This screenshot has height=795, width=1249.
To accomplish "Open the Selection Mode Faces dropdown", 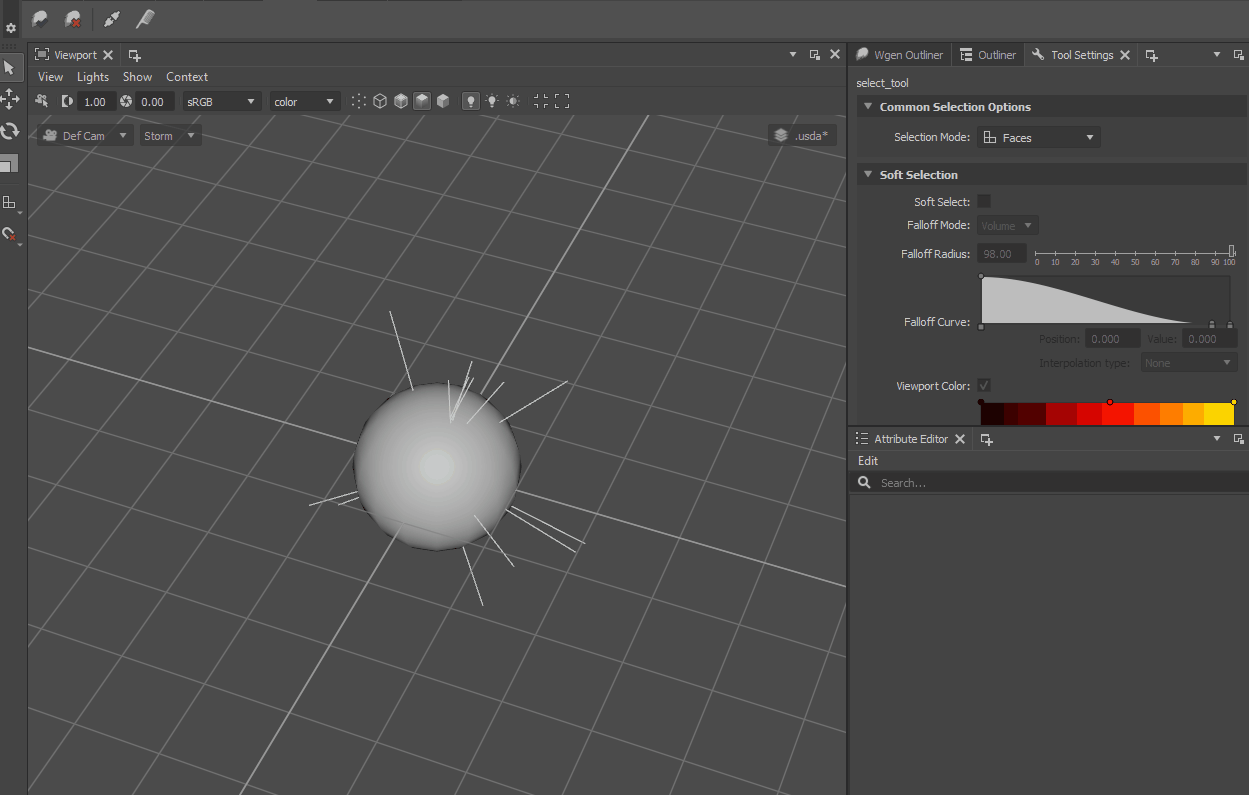I will click(x=1038, y=137).
